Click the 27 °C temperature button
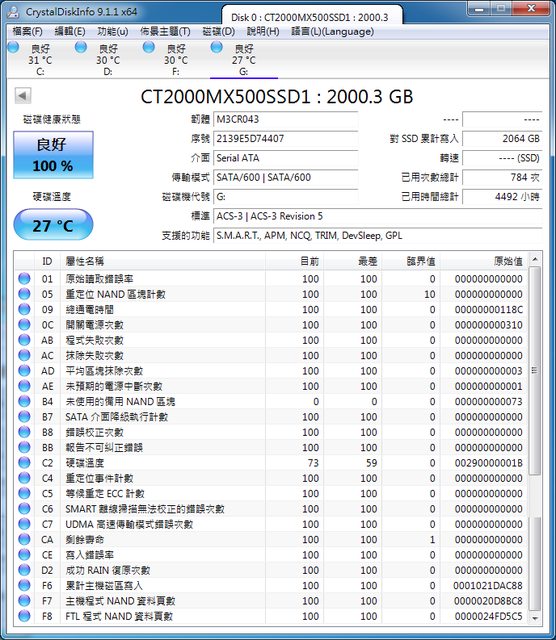 [x=53, y=224]
